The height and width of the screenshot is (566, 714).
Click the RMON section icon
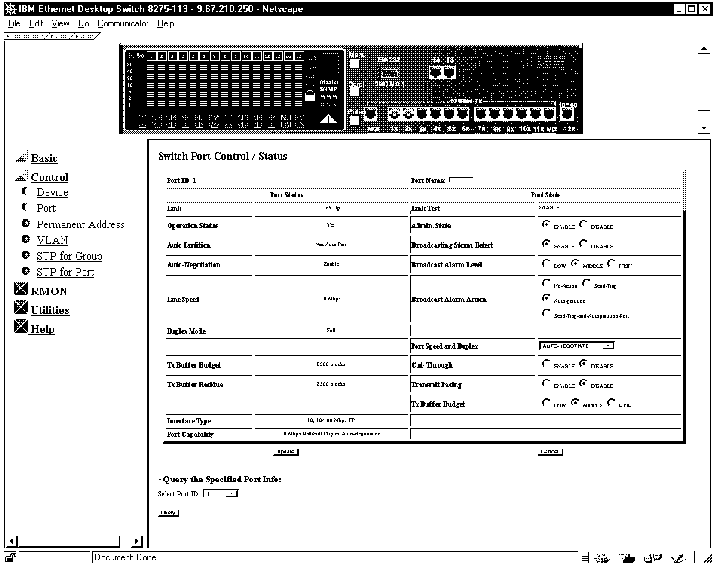(21, 291)
